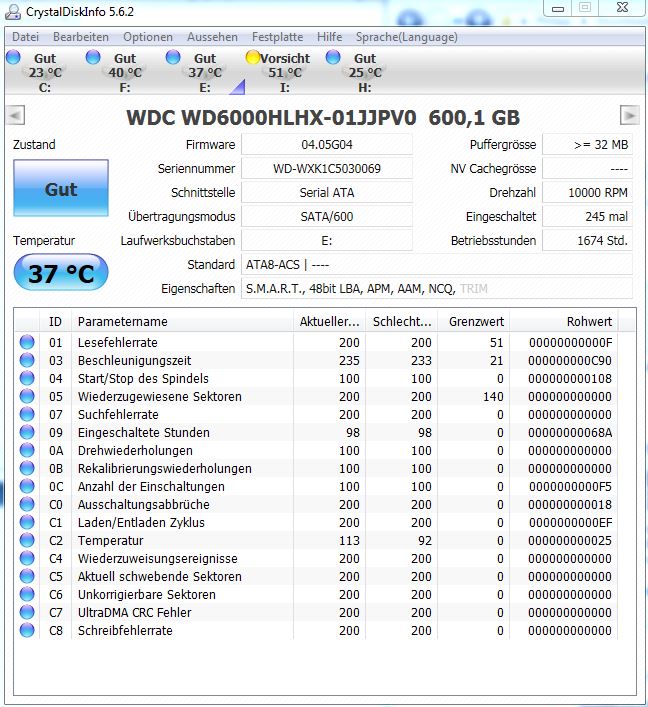Click the Puffergrösse field >= 32 MB

tap(588, 145)
